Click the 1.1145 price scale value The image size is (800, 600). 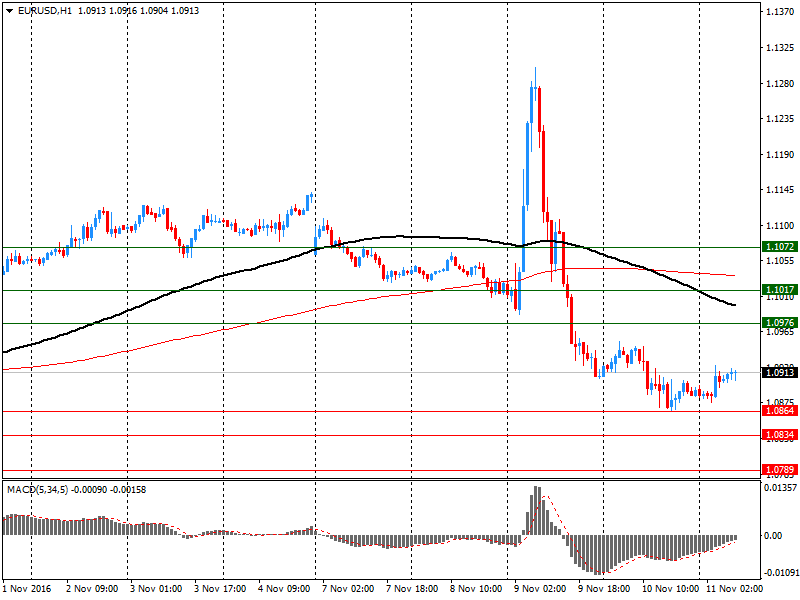coord(780,190)
